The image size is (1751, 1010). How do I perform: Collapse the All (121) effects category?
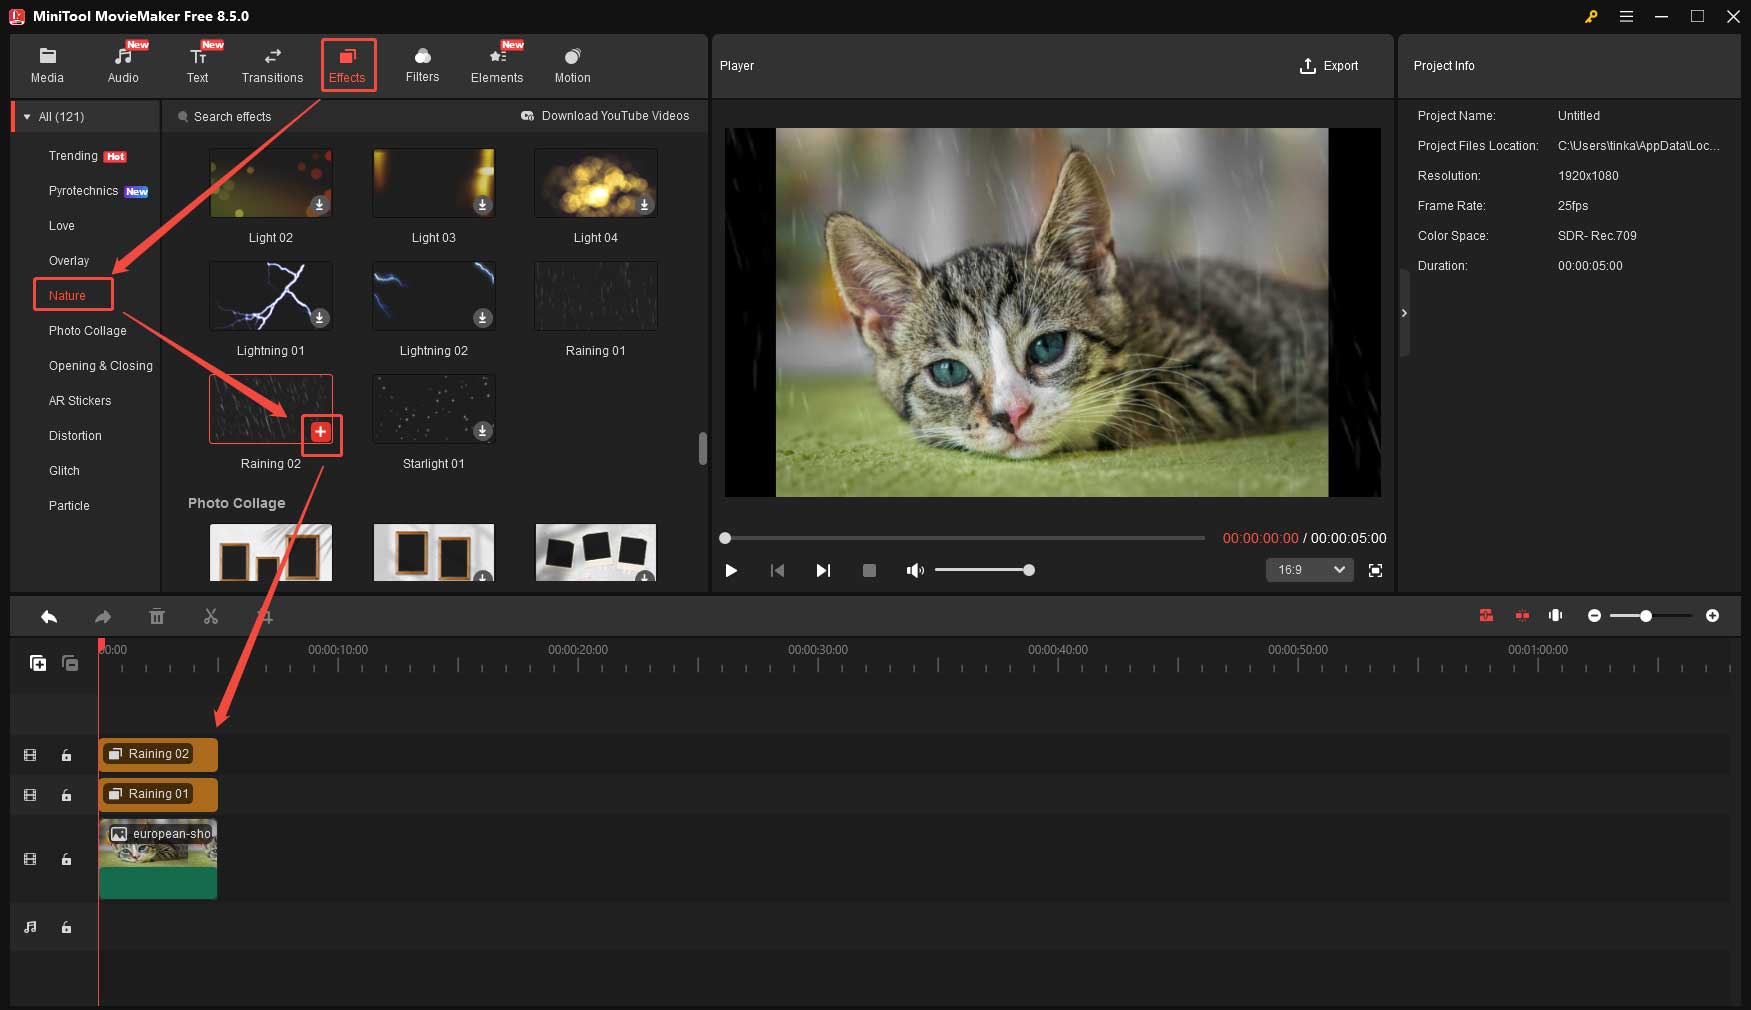click(x=26, y=116)
